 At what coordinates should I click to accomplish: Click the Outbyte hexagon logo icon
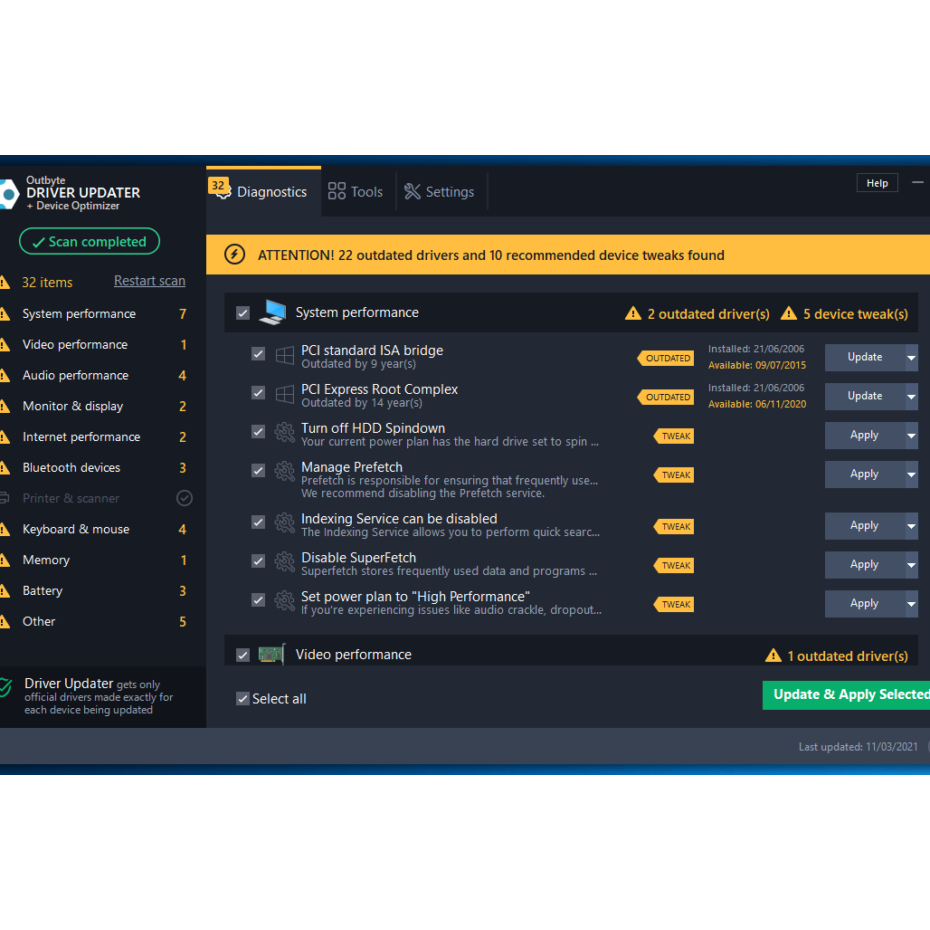pyautogui.click(x=8, y=193)
